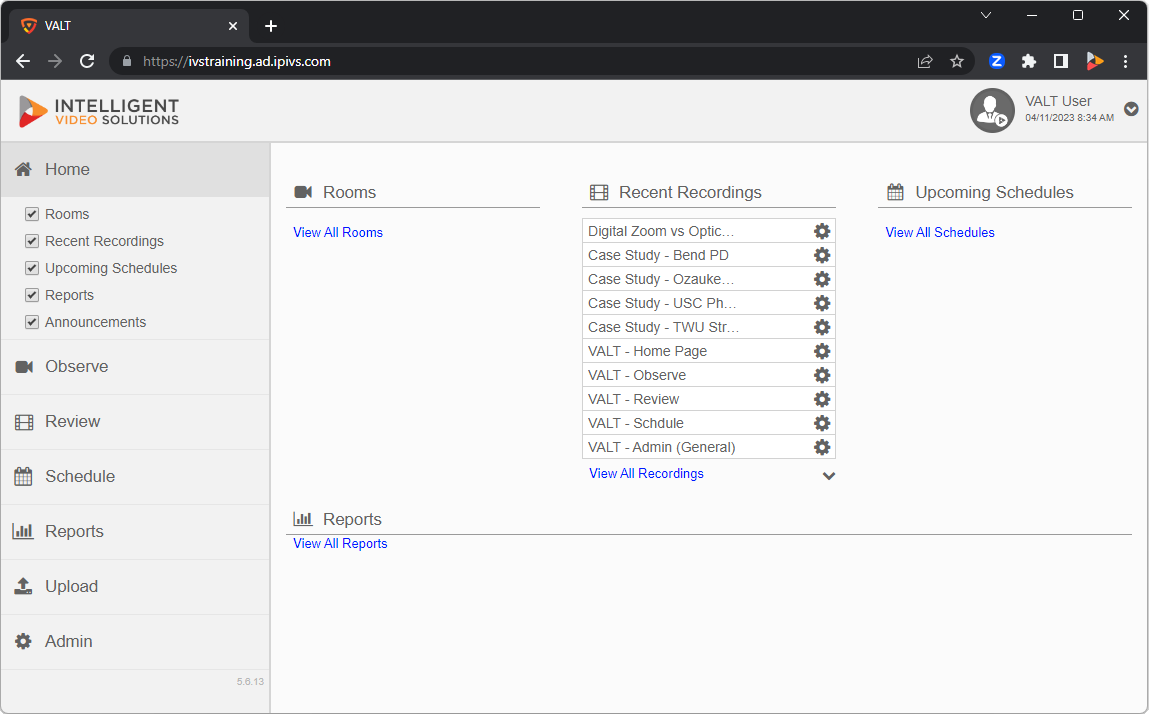Click the VALT browser tab
Viewport: 1149px width, 714px height.
pos(129,26)
